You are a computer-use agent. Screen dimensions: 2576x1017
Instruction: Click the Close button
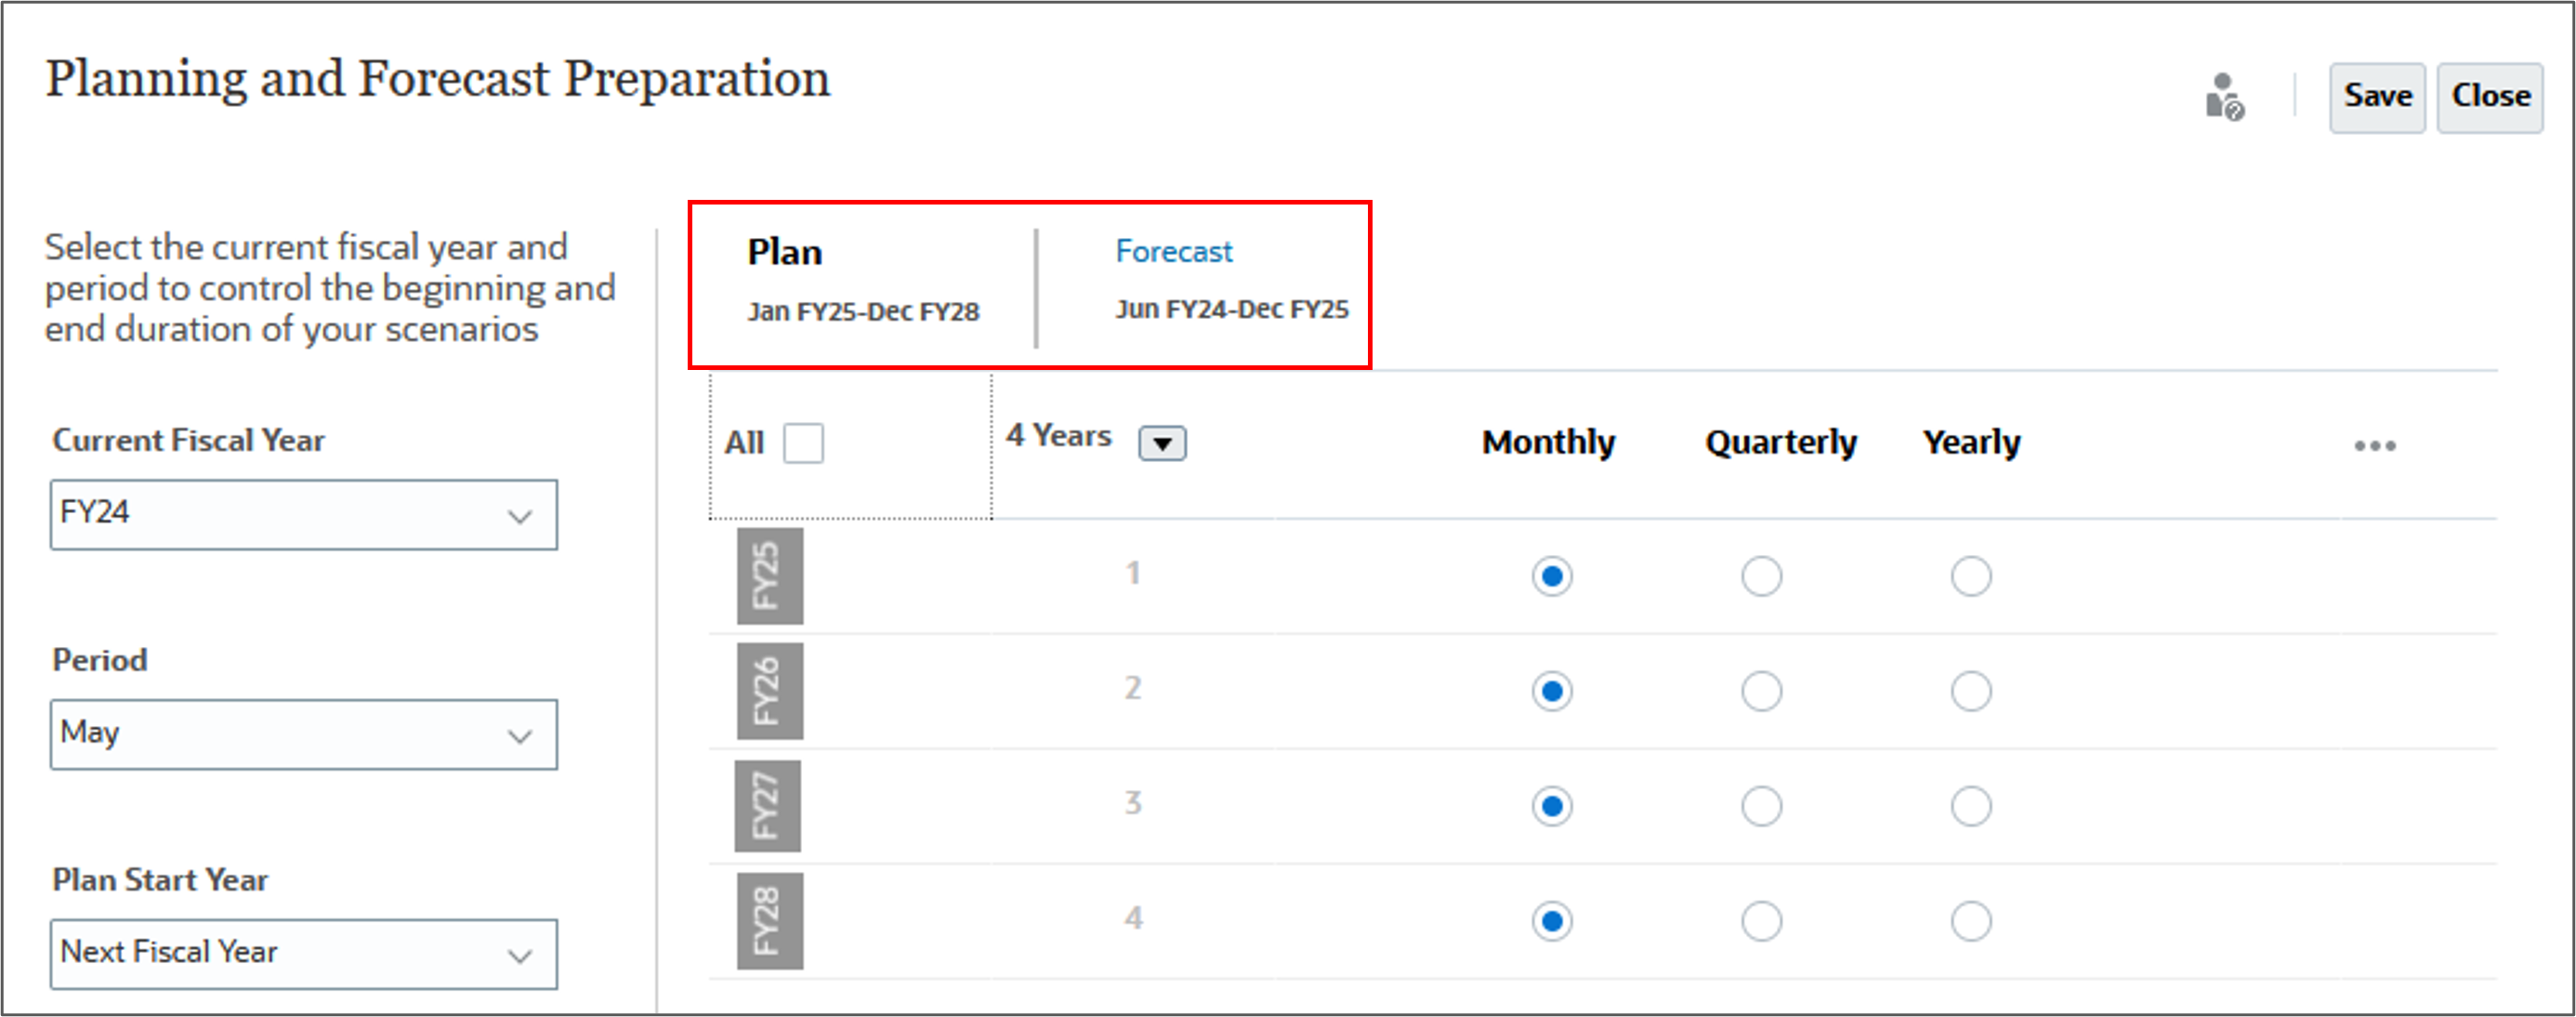coord(2490,97)
